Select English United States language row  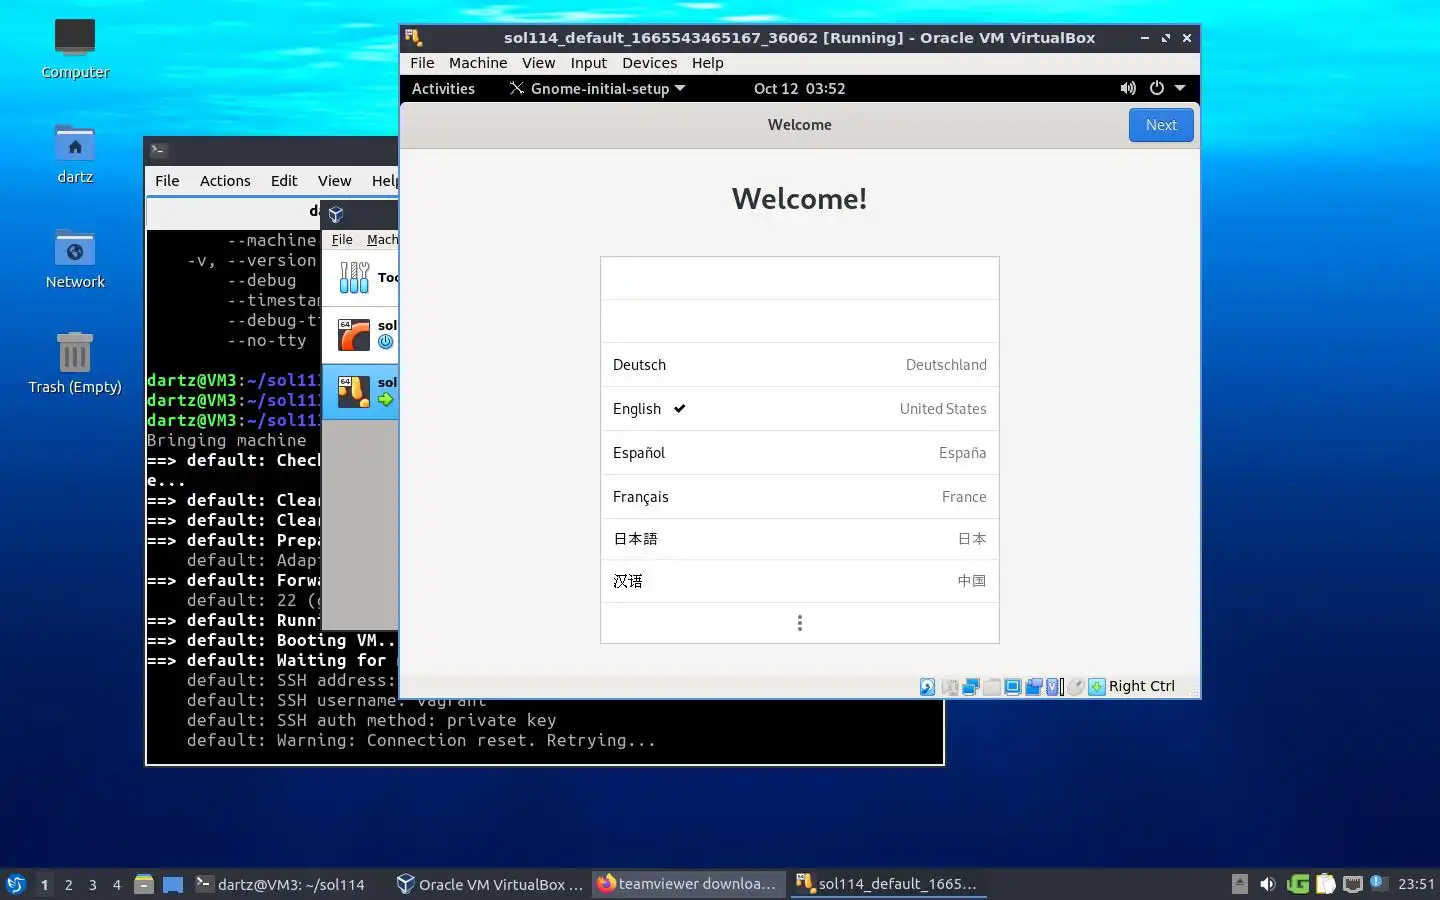(800, 409)
